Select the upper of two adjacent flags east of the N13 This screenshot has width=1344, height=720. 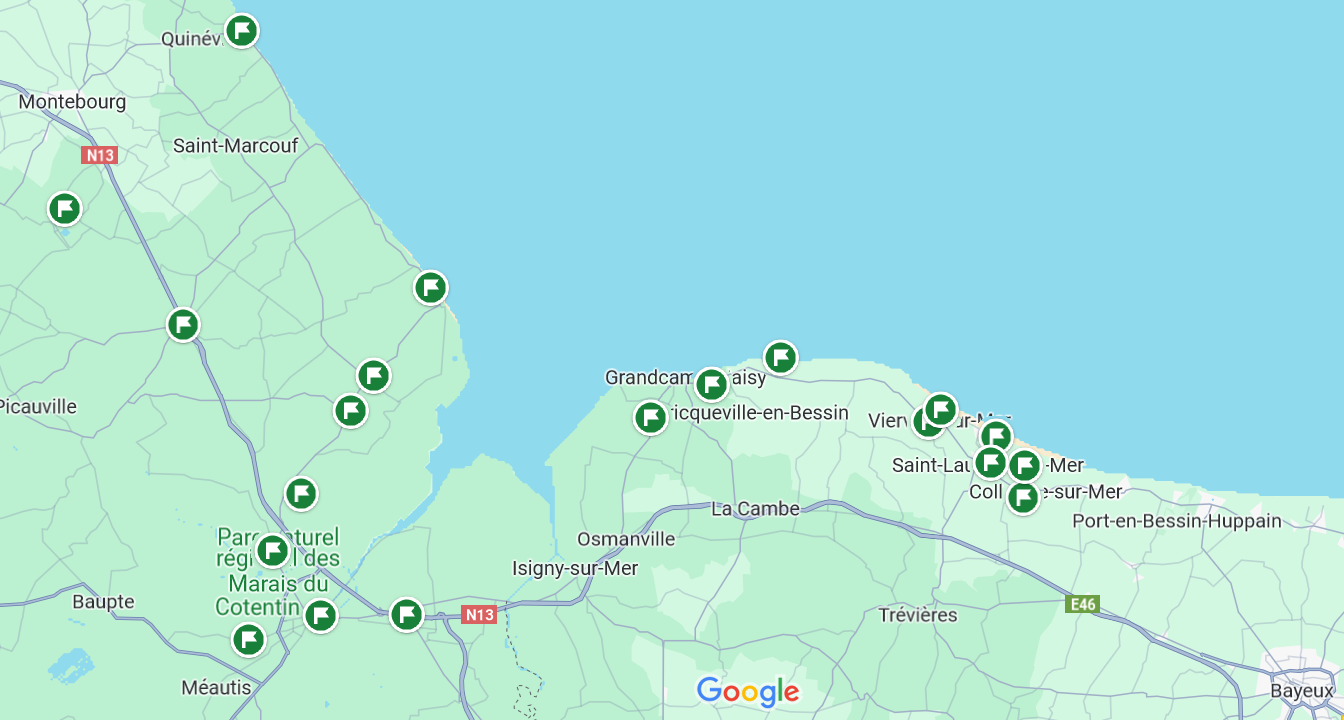point(373,376)
